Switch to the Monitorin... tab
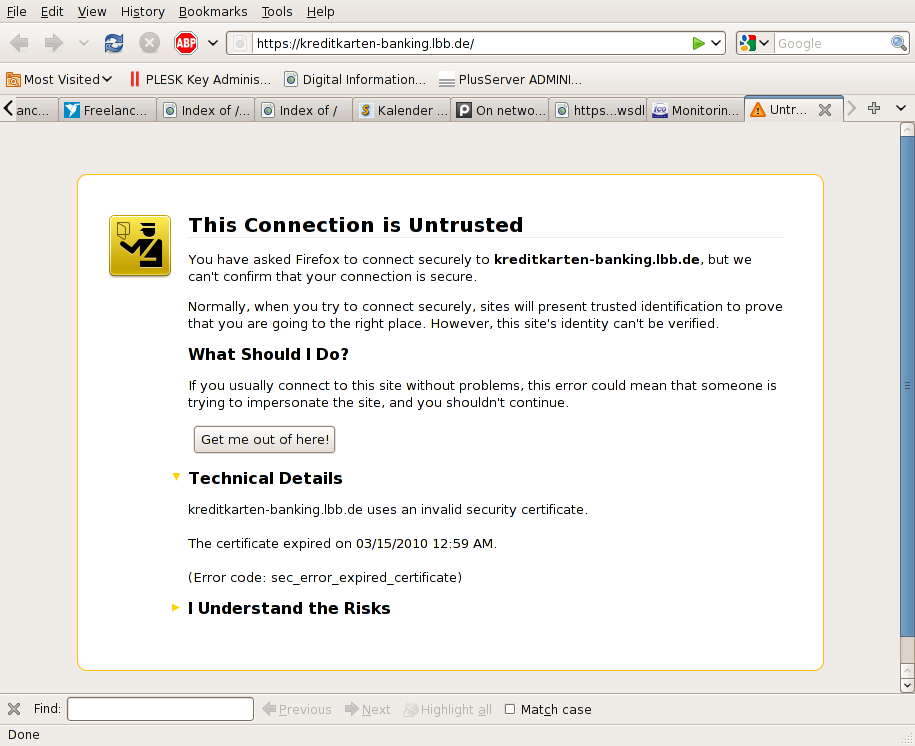The height and width of the screenshot is (746, 915). tap(695, 110)
